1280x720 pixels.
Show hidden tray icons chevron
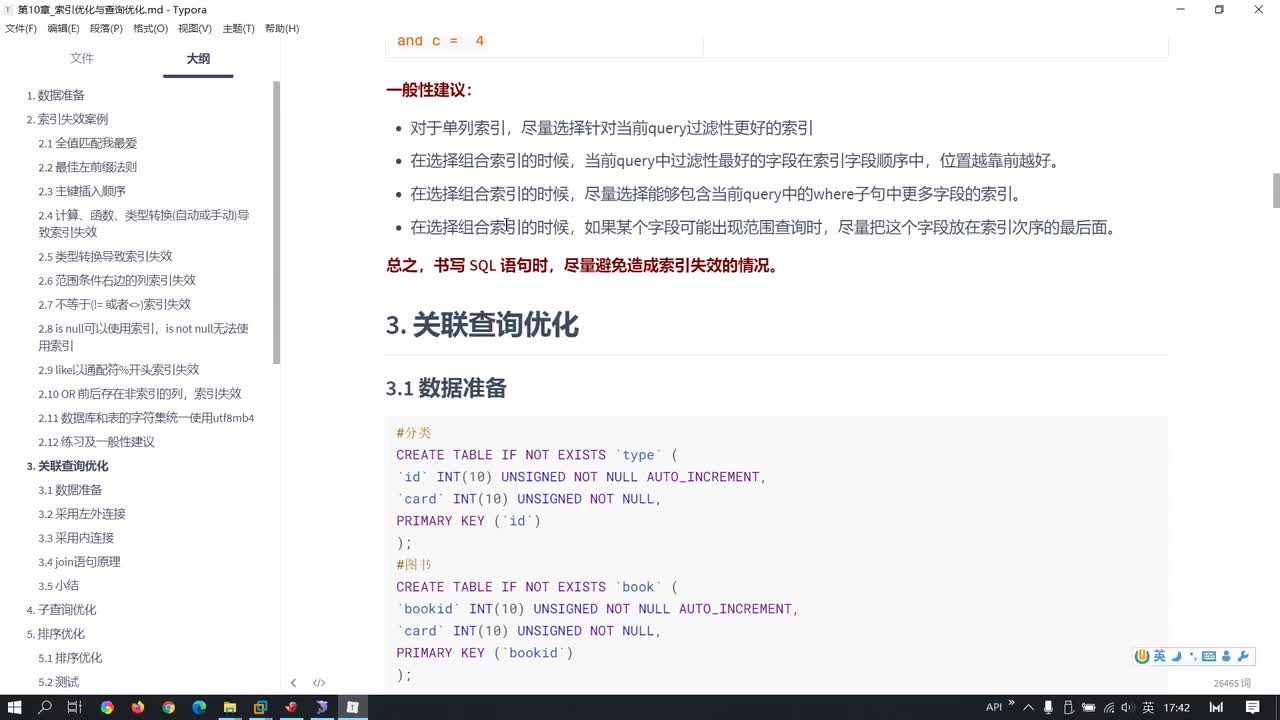pyautogui.click(x=1028, y=707)
